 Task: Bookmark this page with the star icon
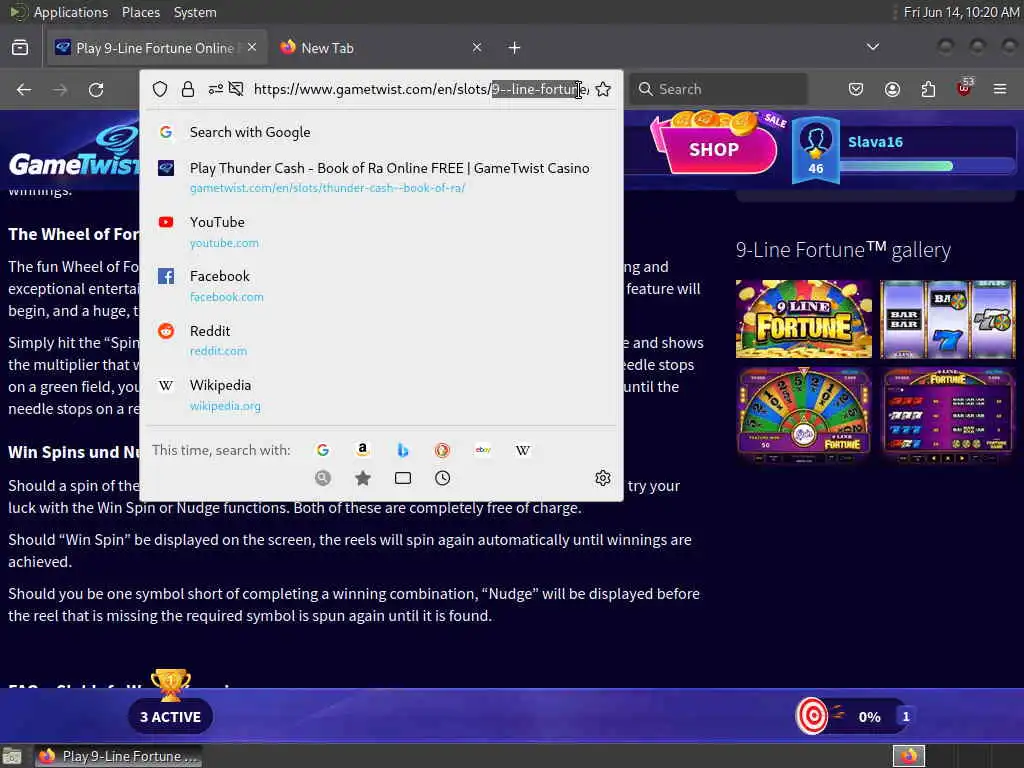coord(603,89)
